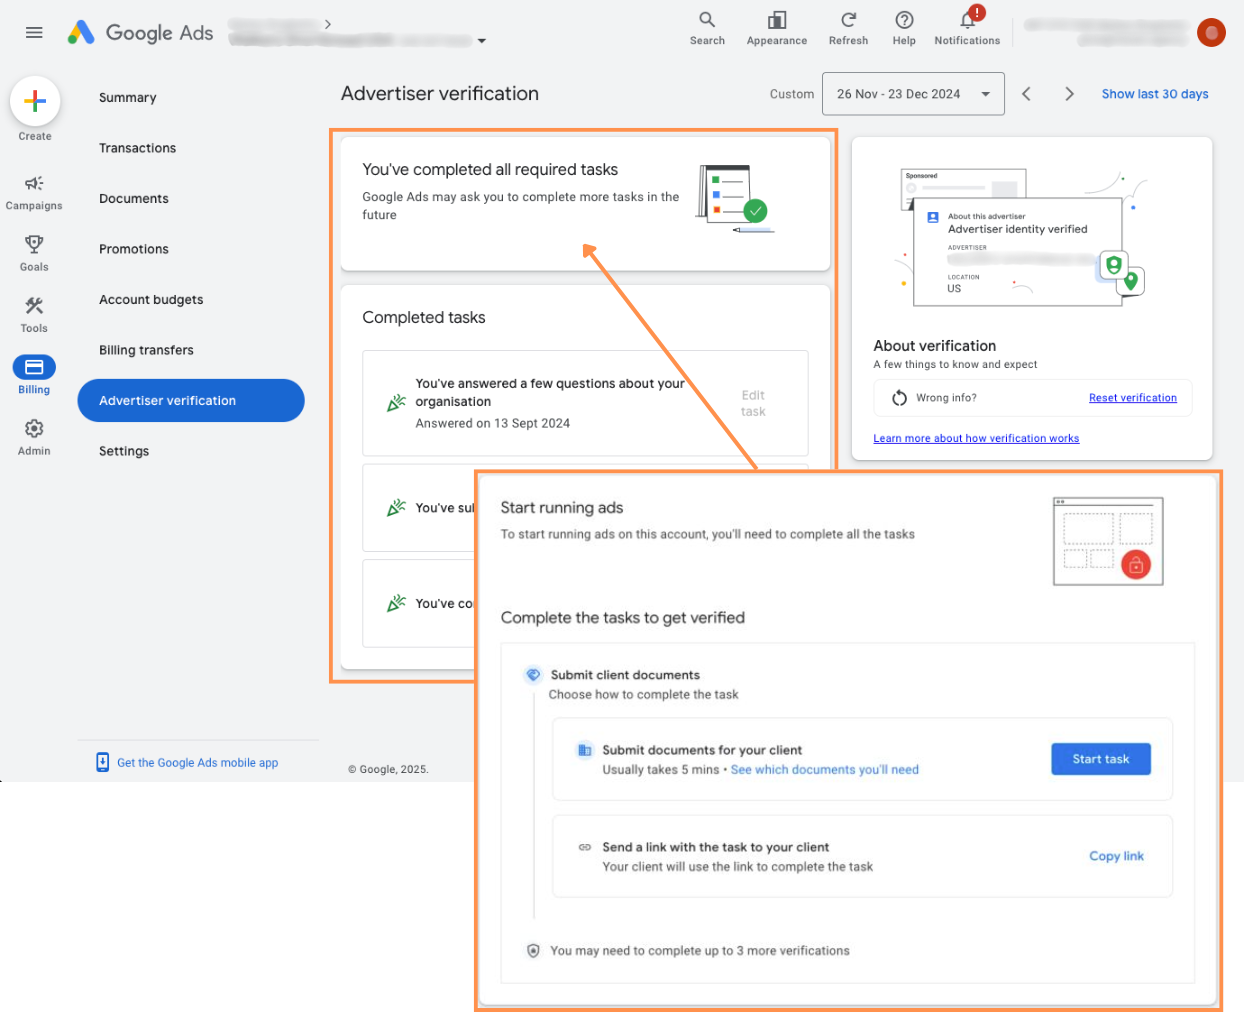Go to Campaigns in the sidebar
This screenshot has height=1032, width=1244.
tap(34, 192)
